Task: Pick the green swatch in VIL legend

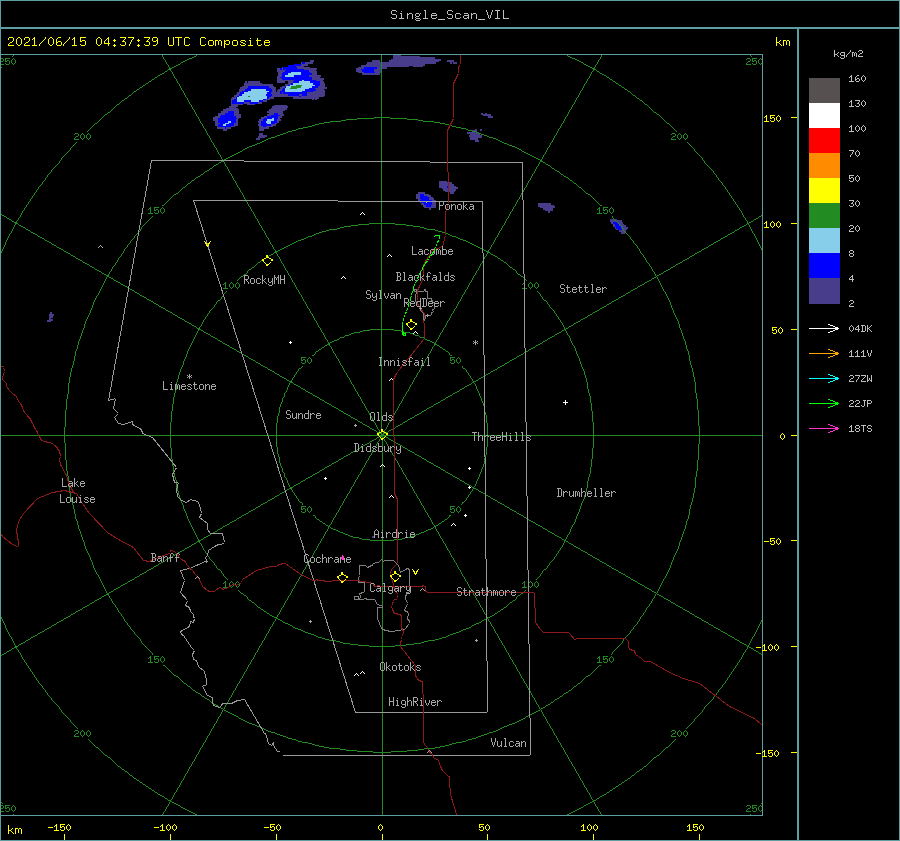Action: (824, 215)
